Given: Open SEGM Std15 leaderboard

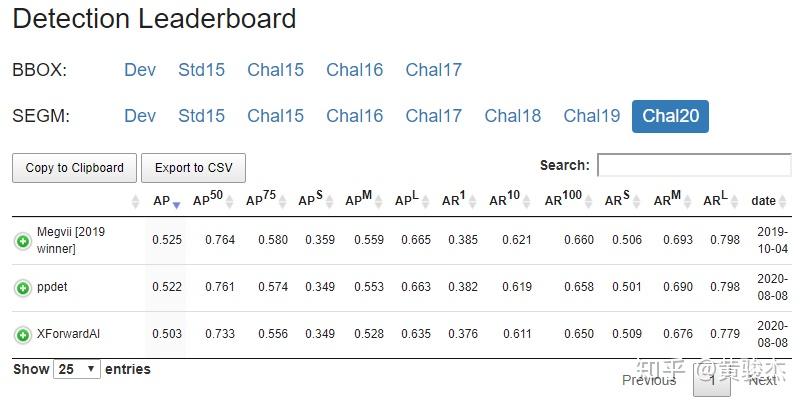Looking at the screenshot, I should tap(201, 116).
